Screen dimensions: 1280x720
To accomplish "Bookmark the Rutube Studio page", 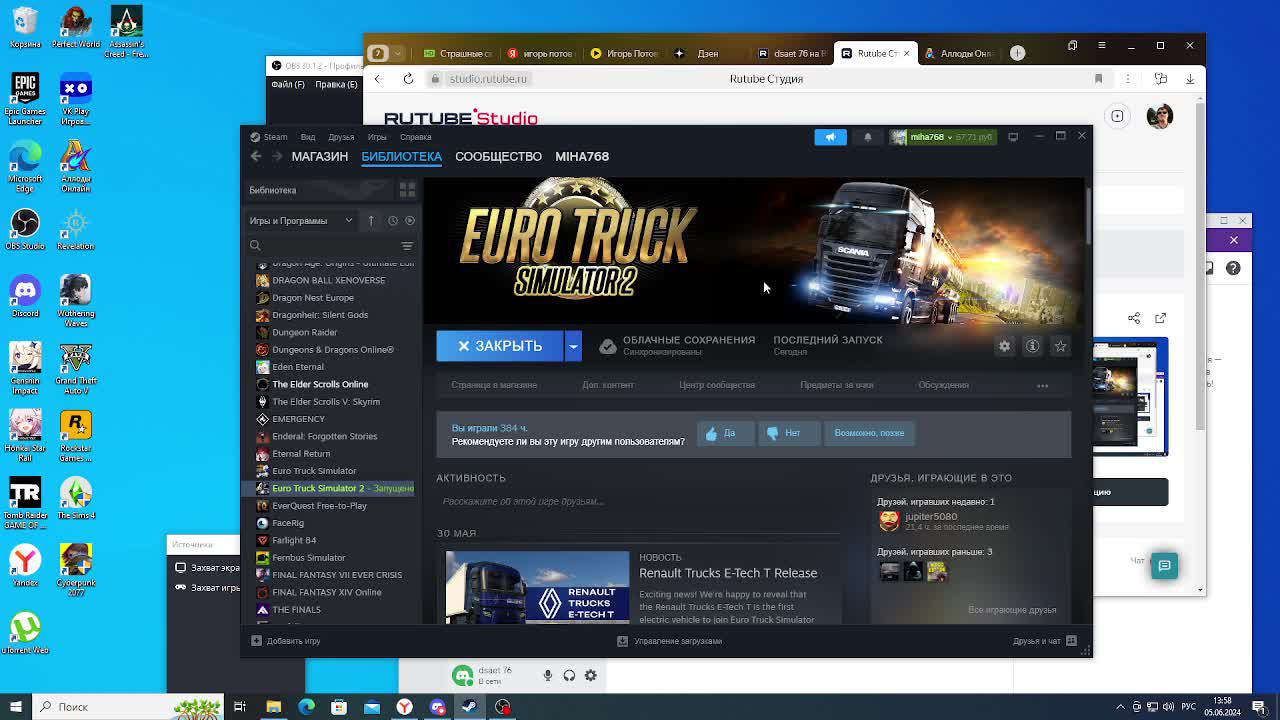I will (1098, 79).
